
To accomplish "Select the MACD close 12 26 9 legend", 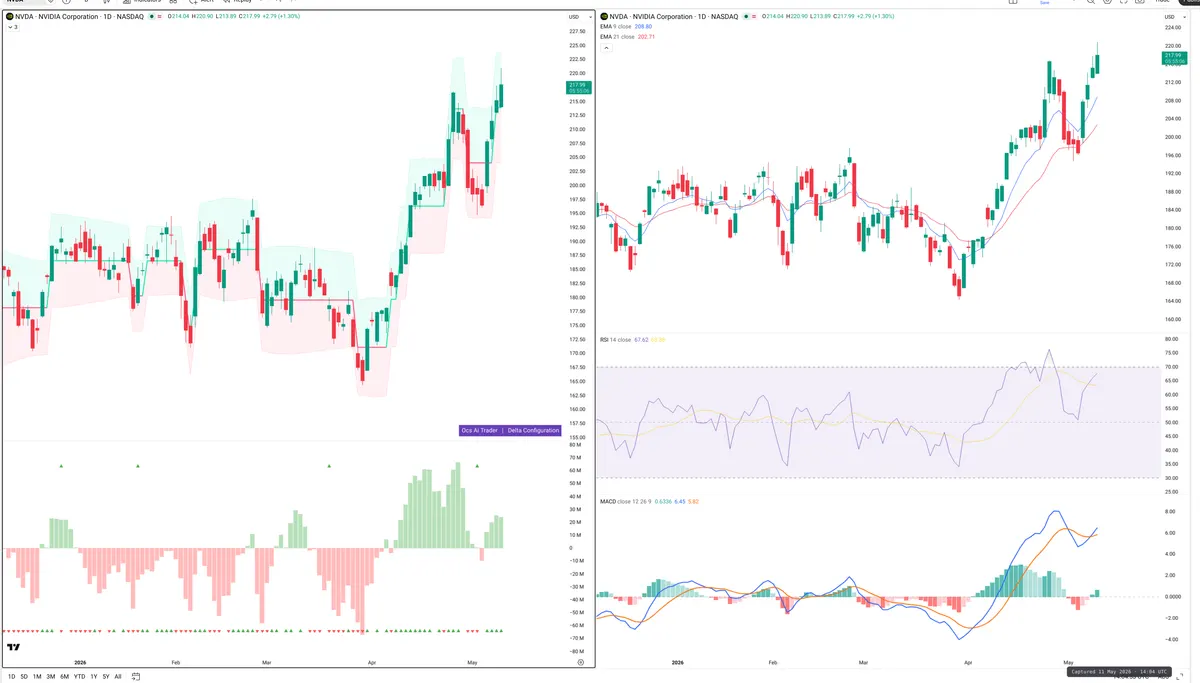I will (625, 501).
